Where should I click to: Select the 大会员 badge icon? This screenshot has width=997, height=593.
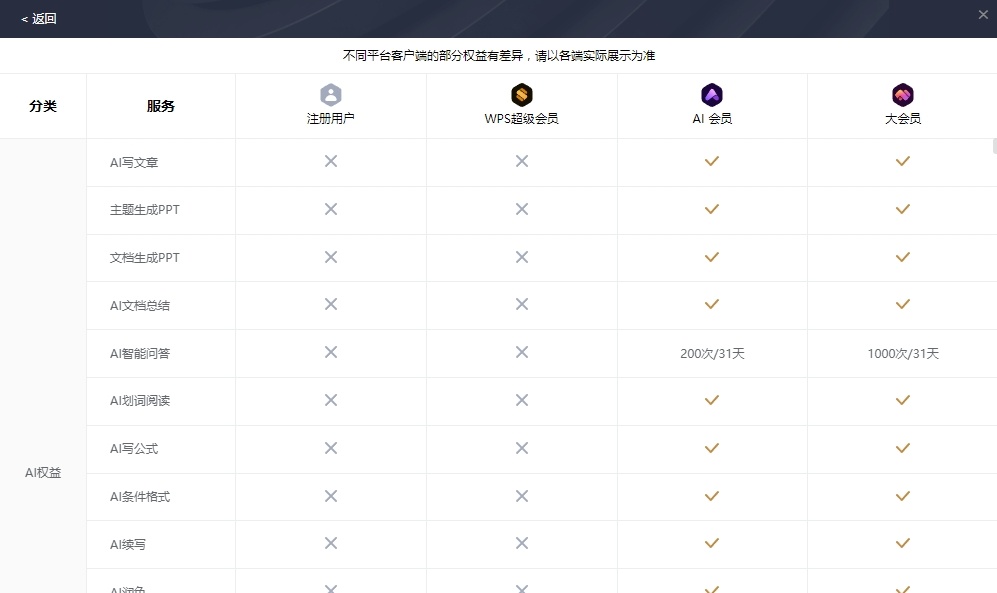pos(903,95)
